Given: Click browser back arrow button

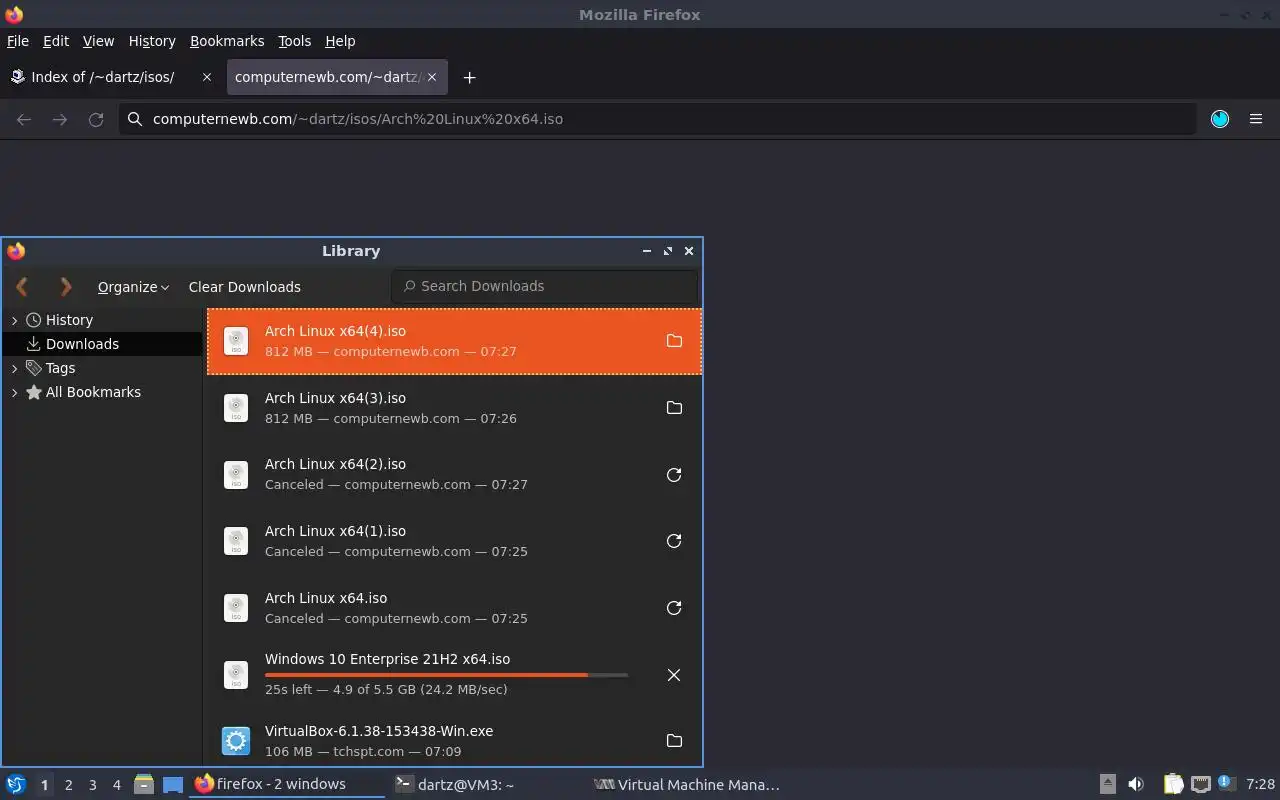Looking at the screenshot, I should pos(24,119).
